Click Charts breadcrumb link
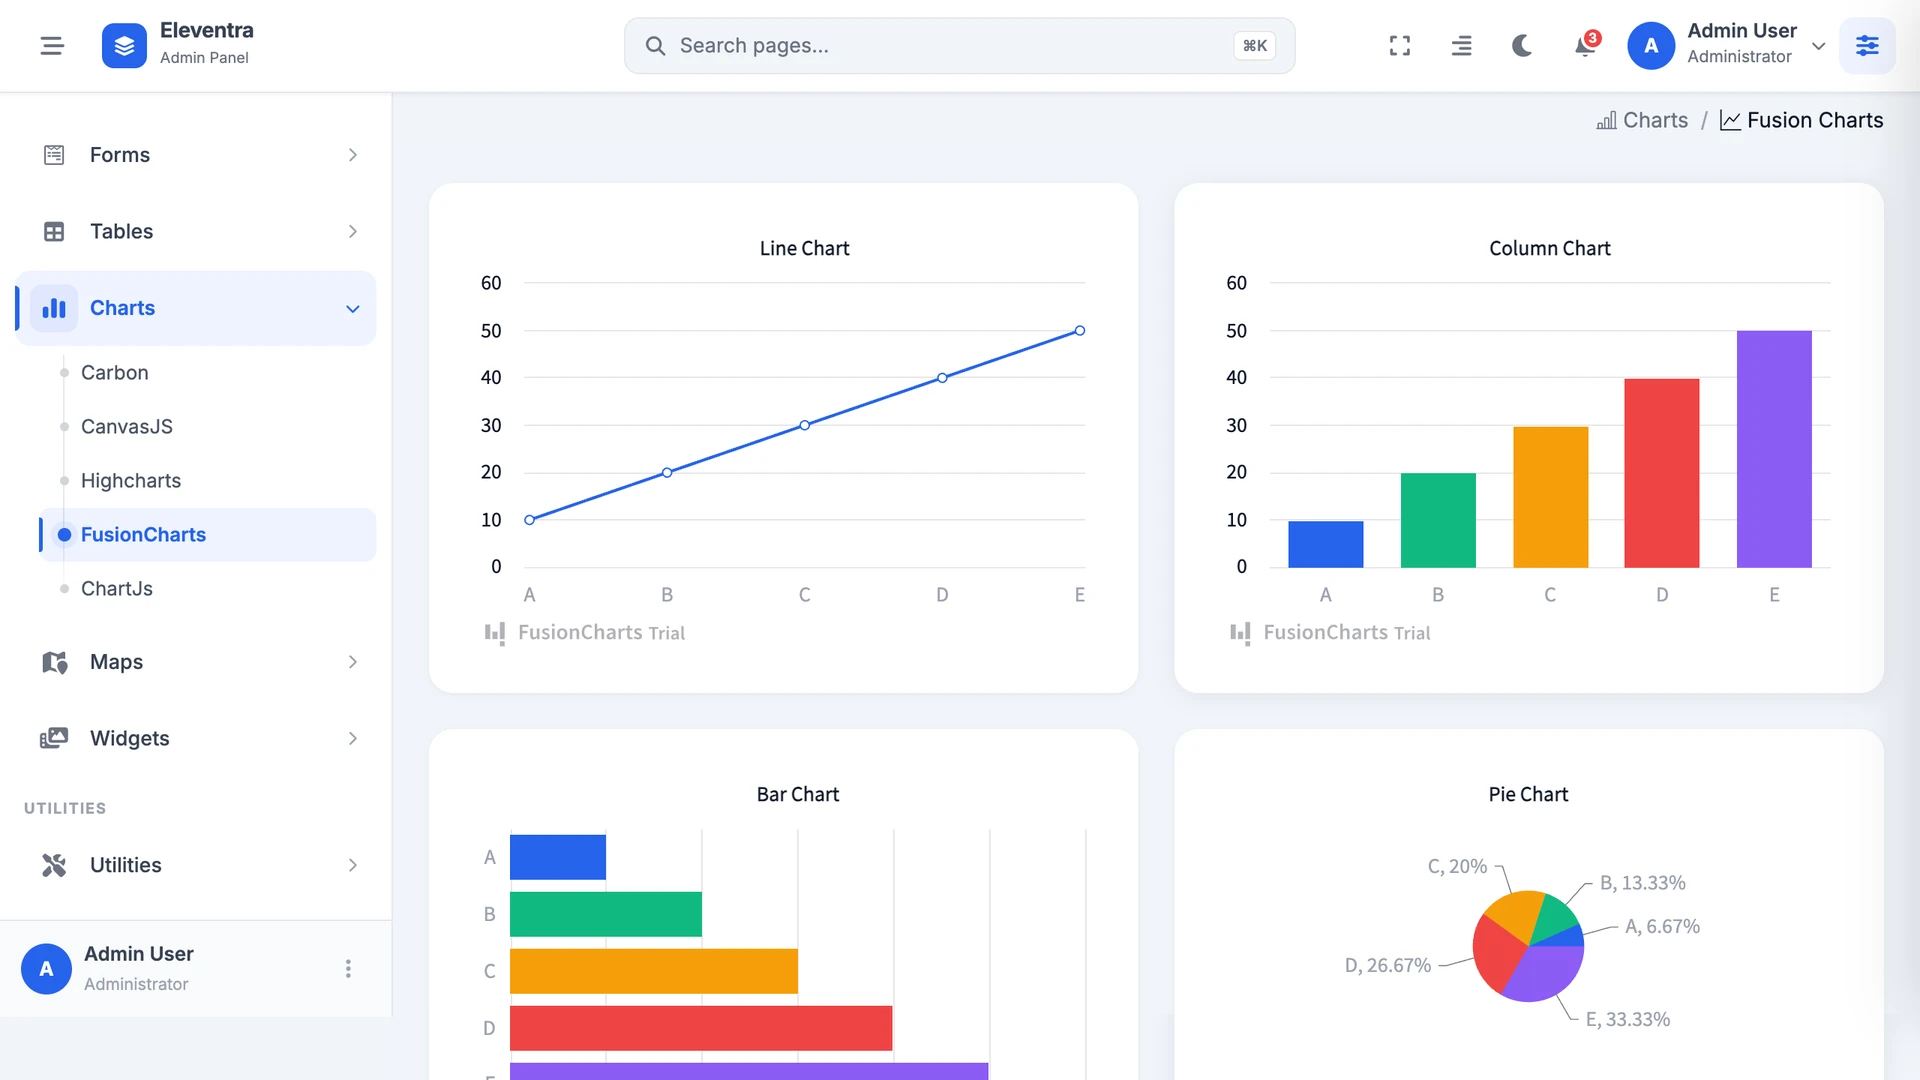 (x=1655, y=120)
